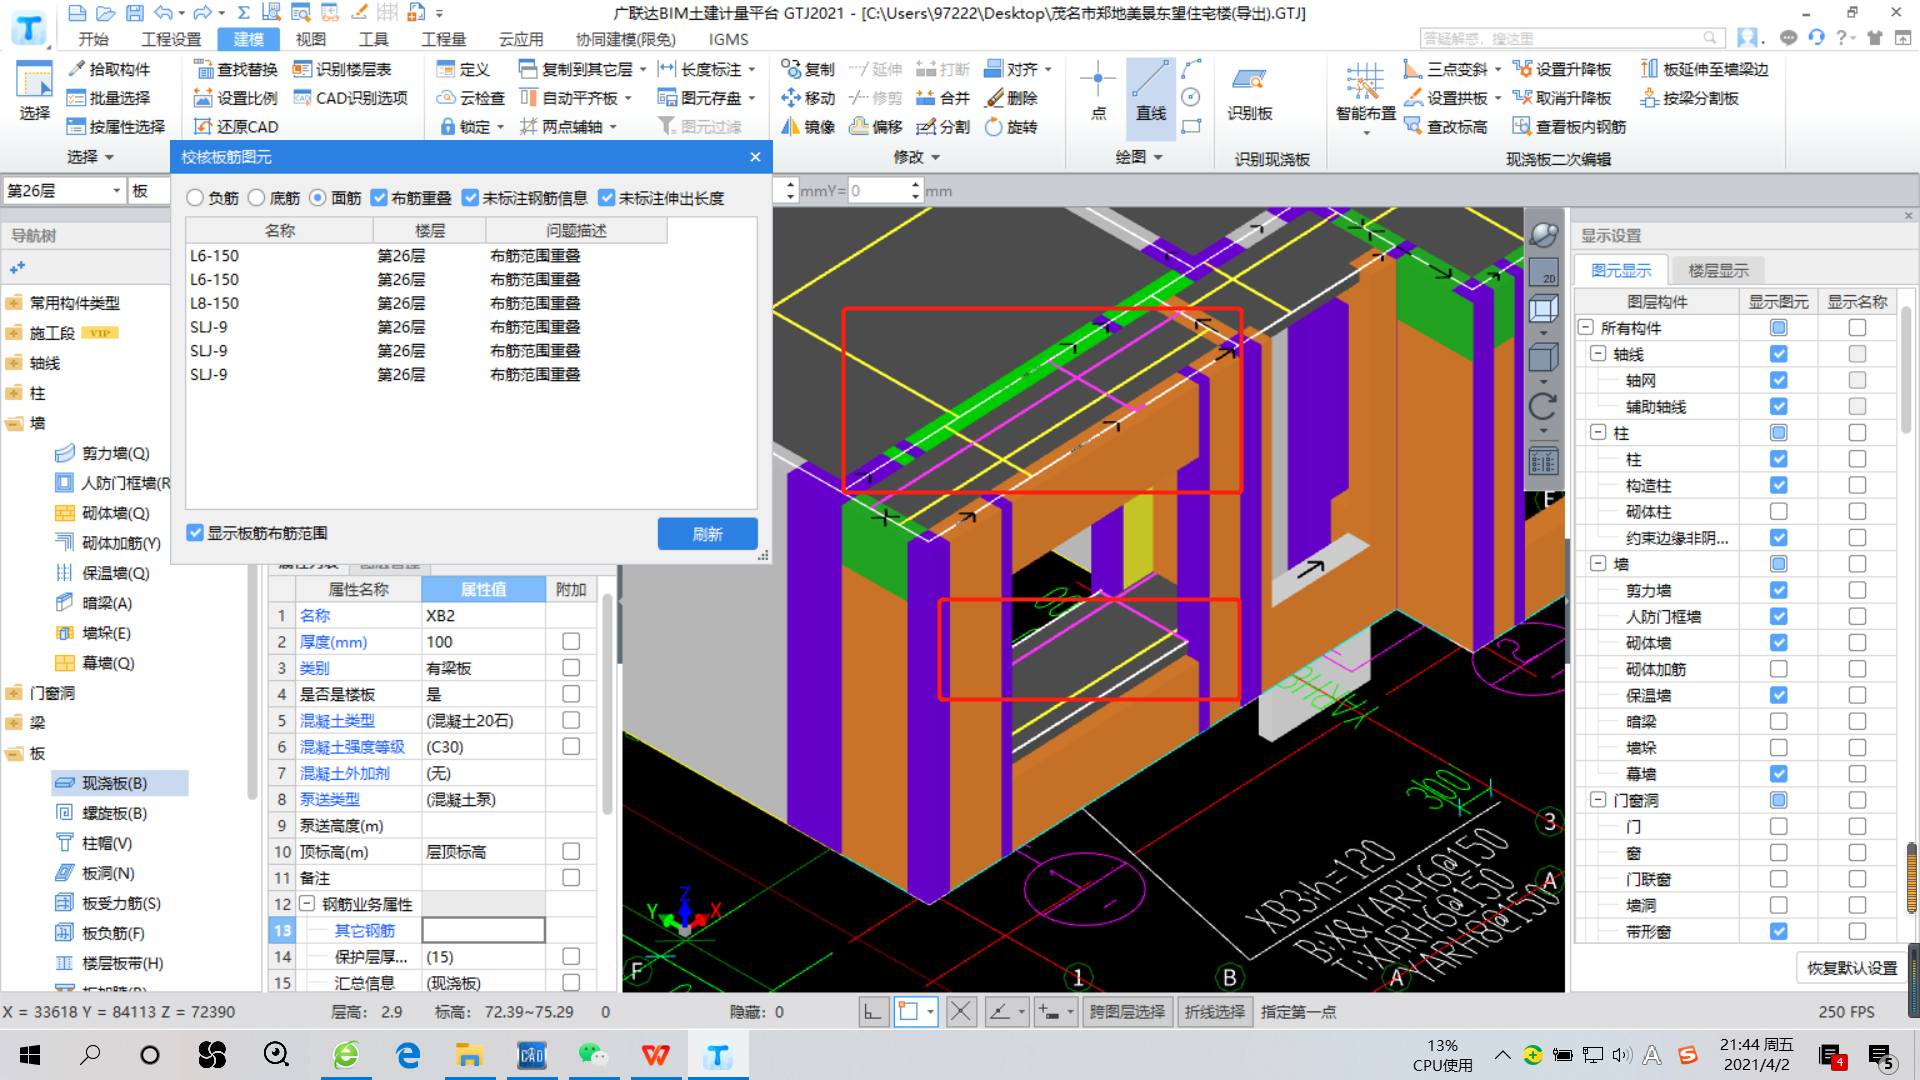Click the 批量选择 batch select tool
1920x1080 pixels.
coord(108,98)
